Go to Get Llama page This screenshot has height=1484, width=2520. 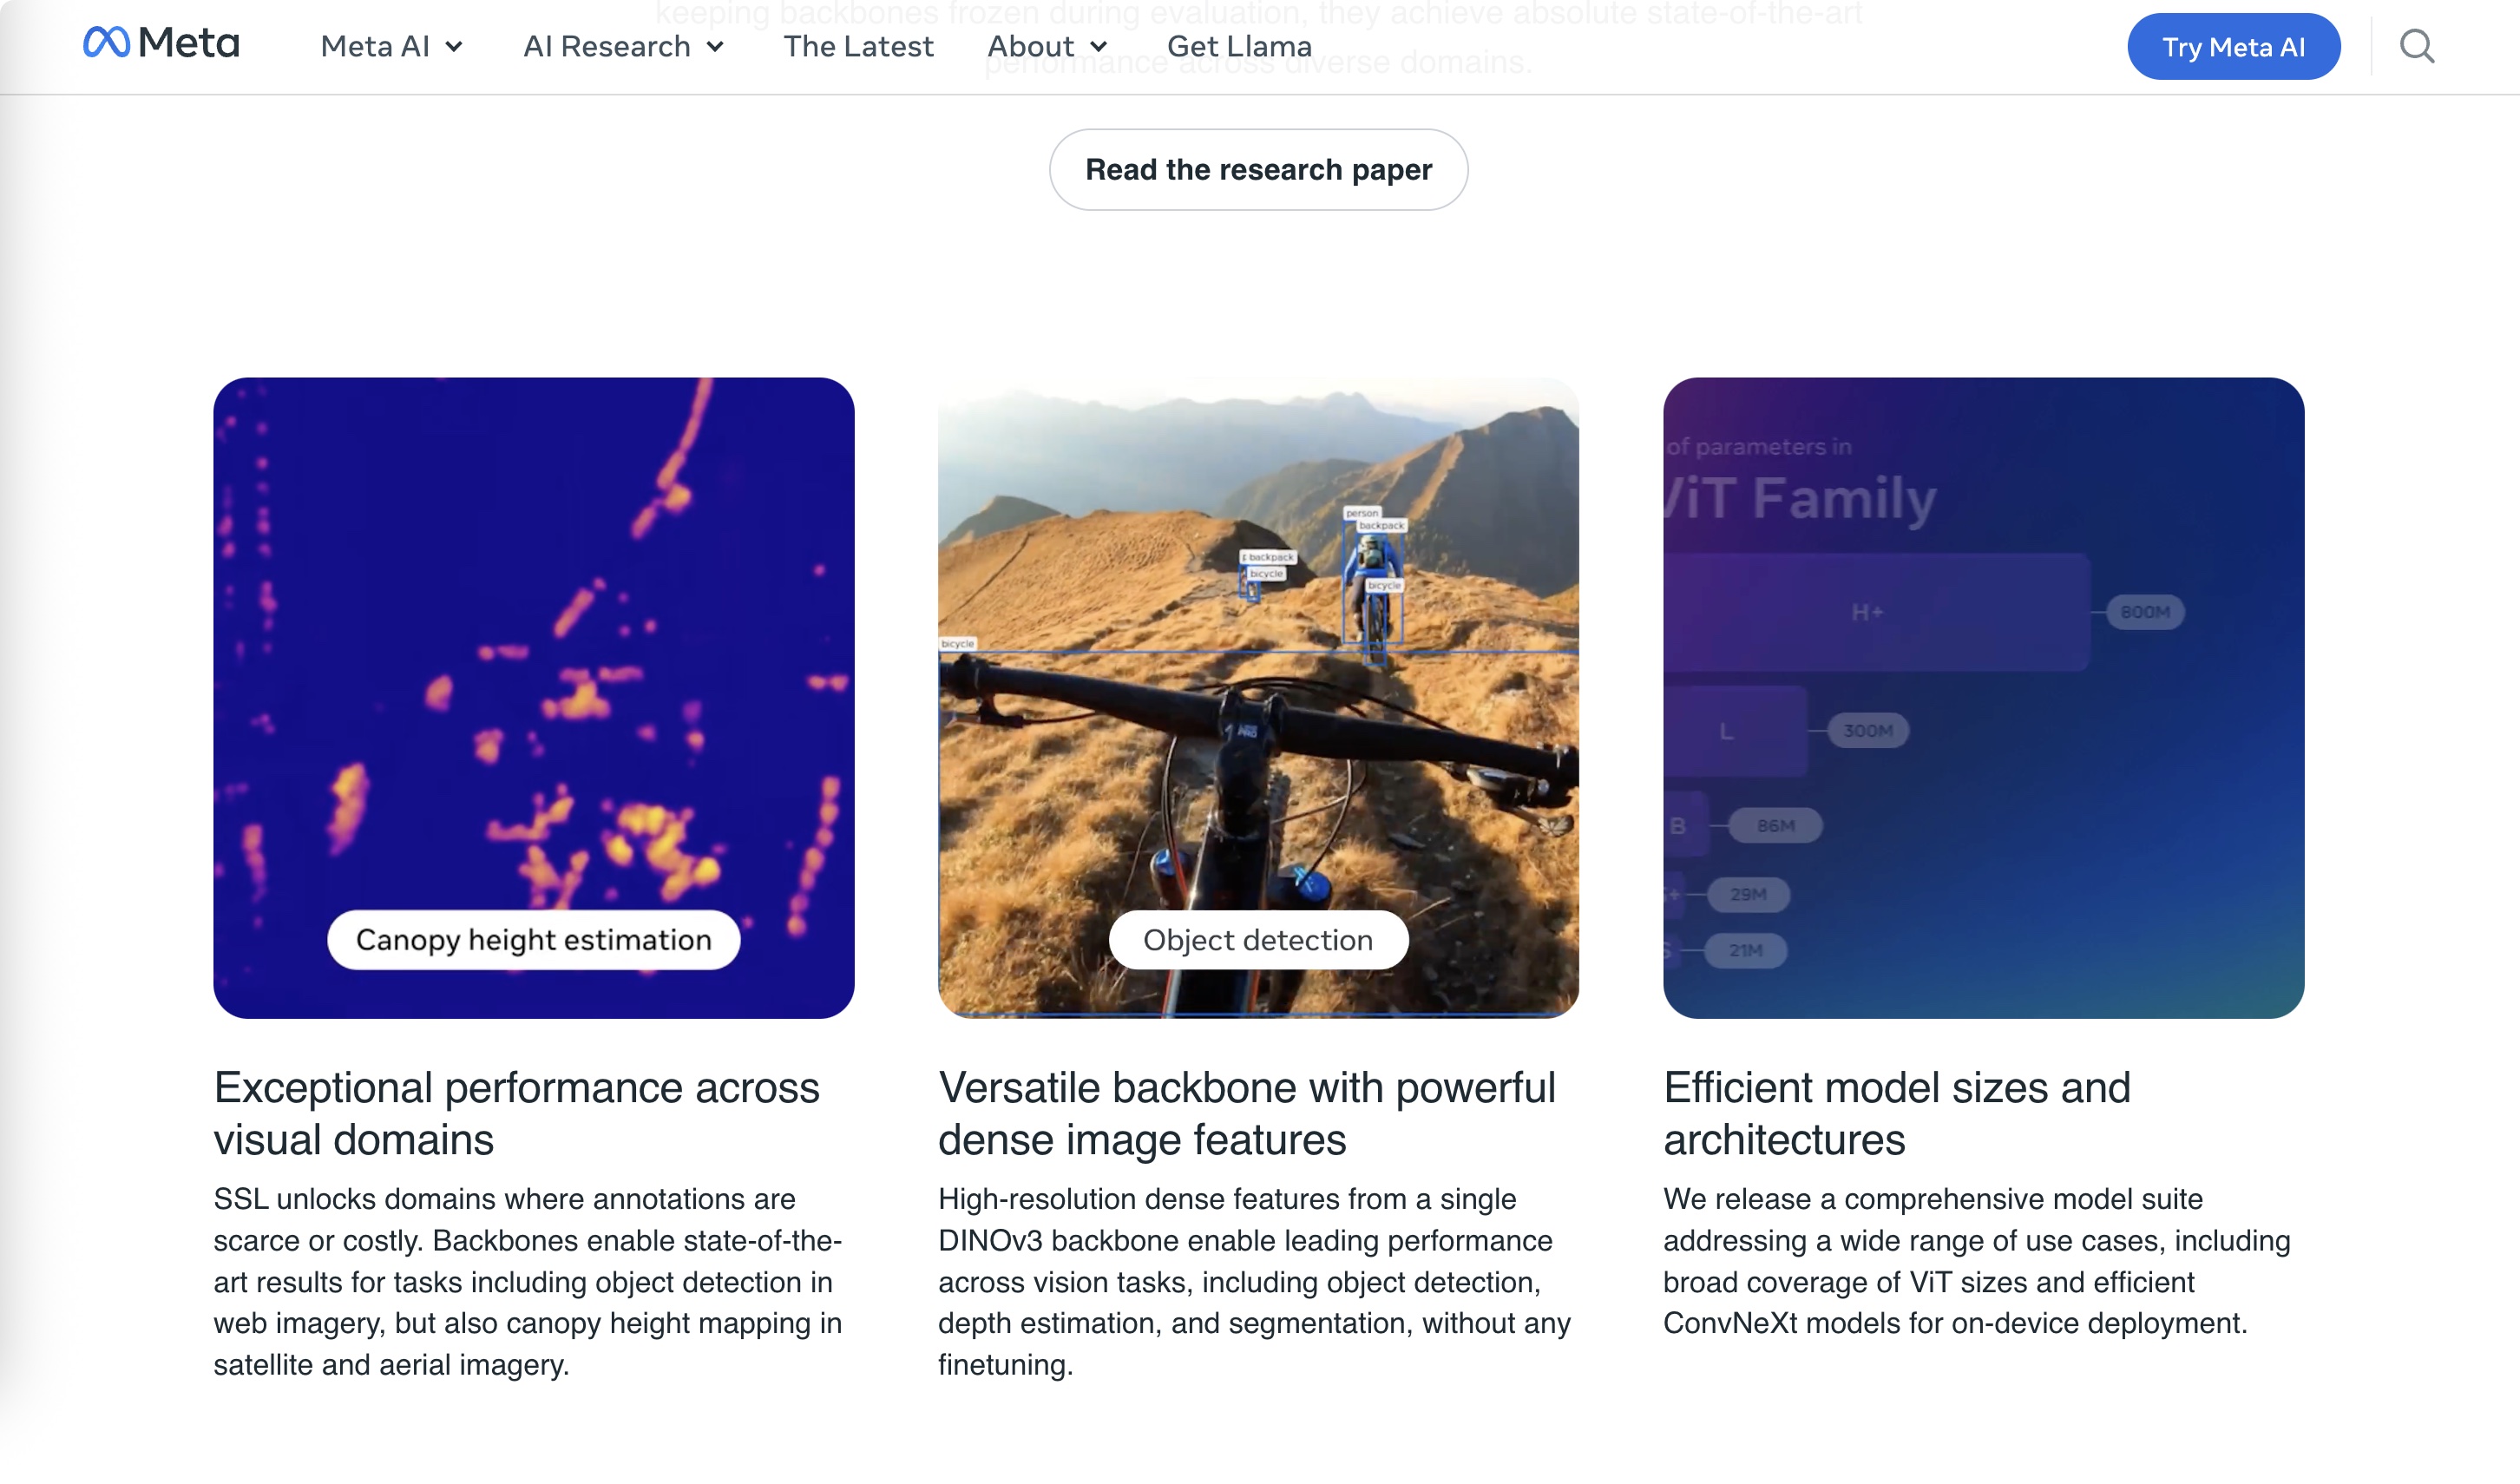[1239, 46]
